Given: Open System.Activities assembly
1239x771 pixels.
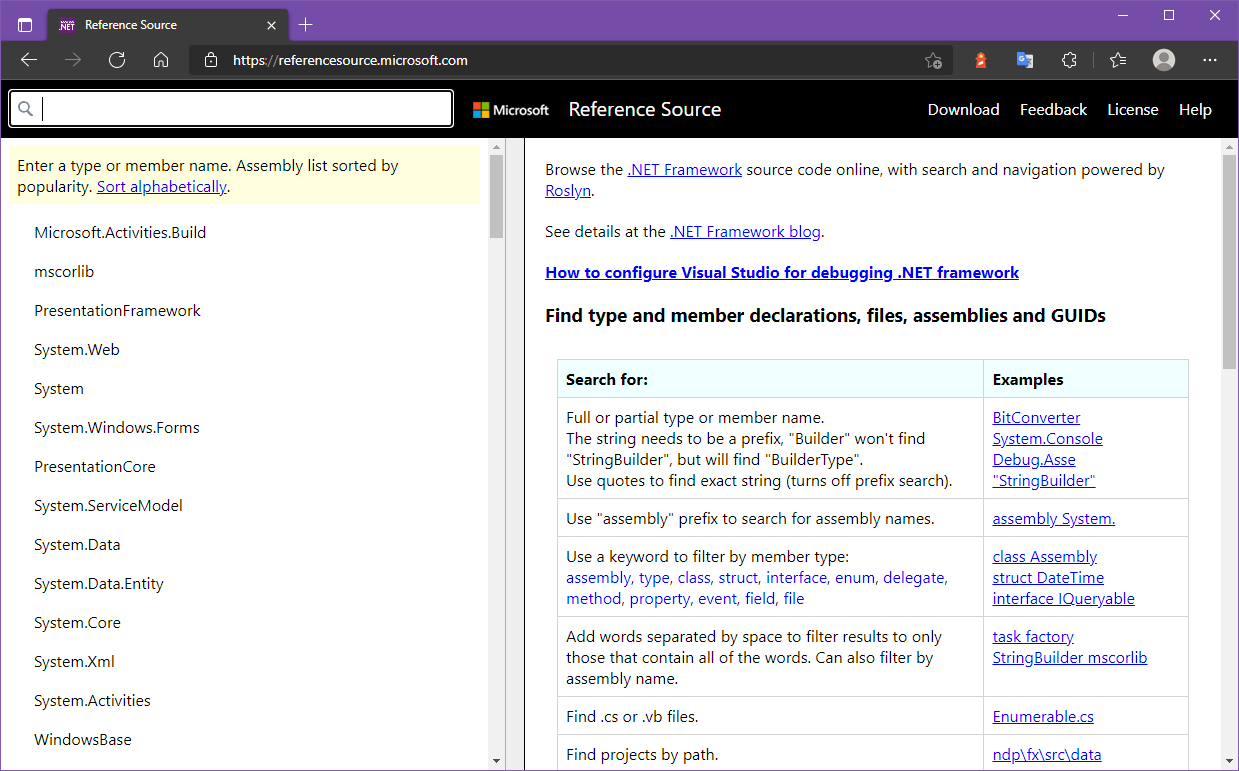Looking at the screenshot, I should click(x=92, y=701).
